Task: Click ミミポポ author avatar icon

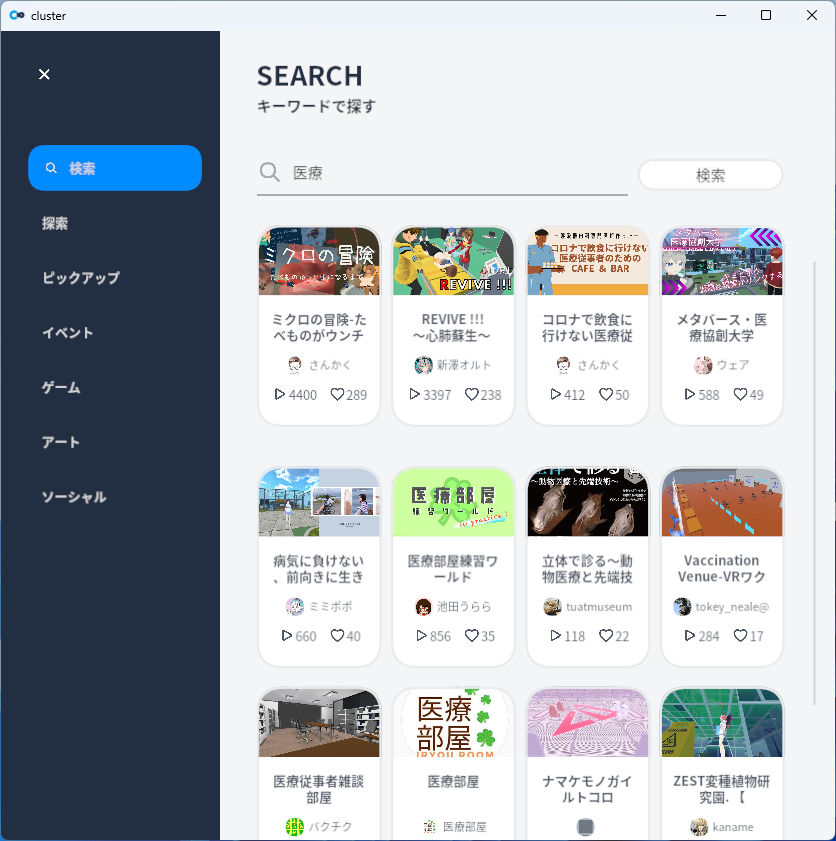Action: 294,607
